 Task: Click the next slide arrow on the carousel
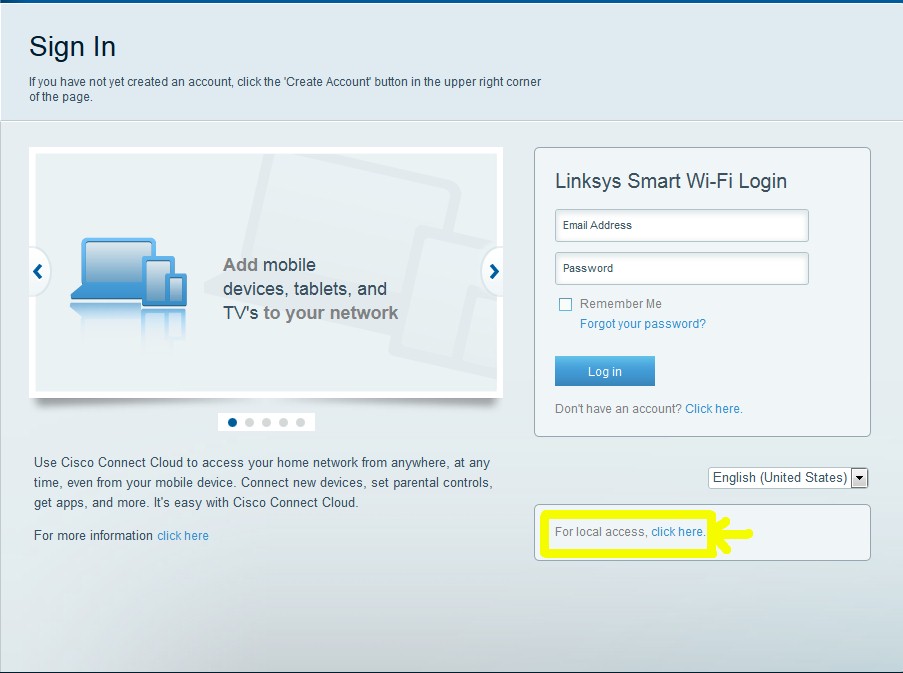(x=494, y=271)
